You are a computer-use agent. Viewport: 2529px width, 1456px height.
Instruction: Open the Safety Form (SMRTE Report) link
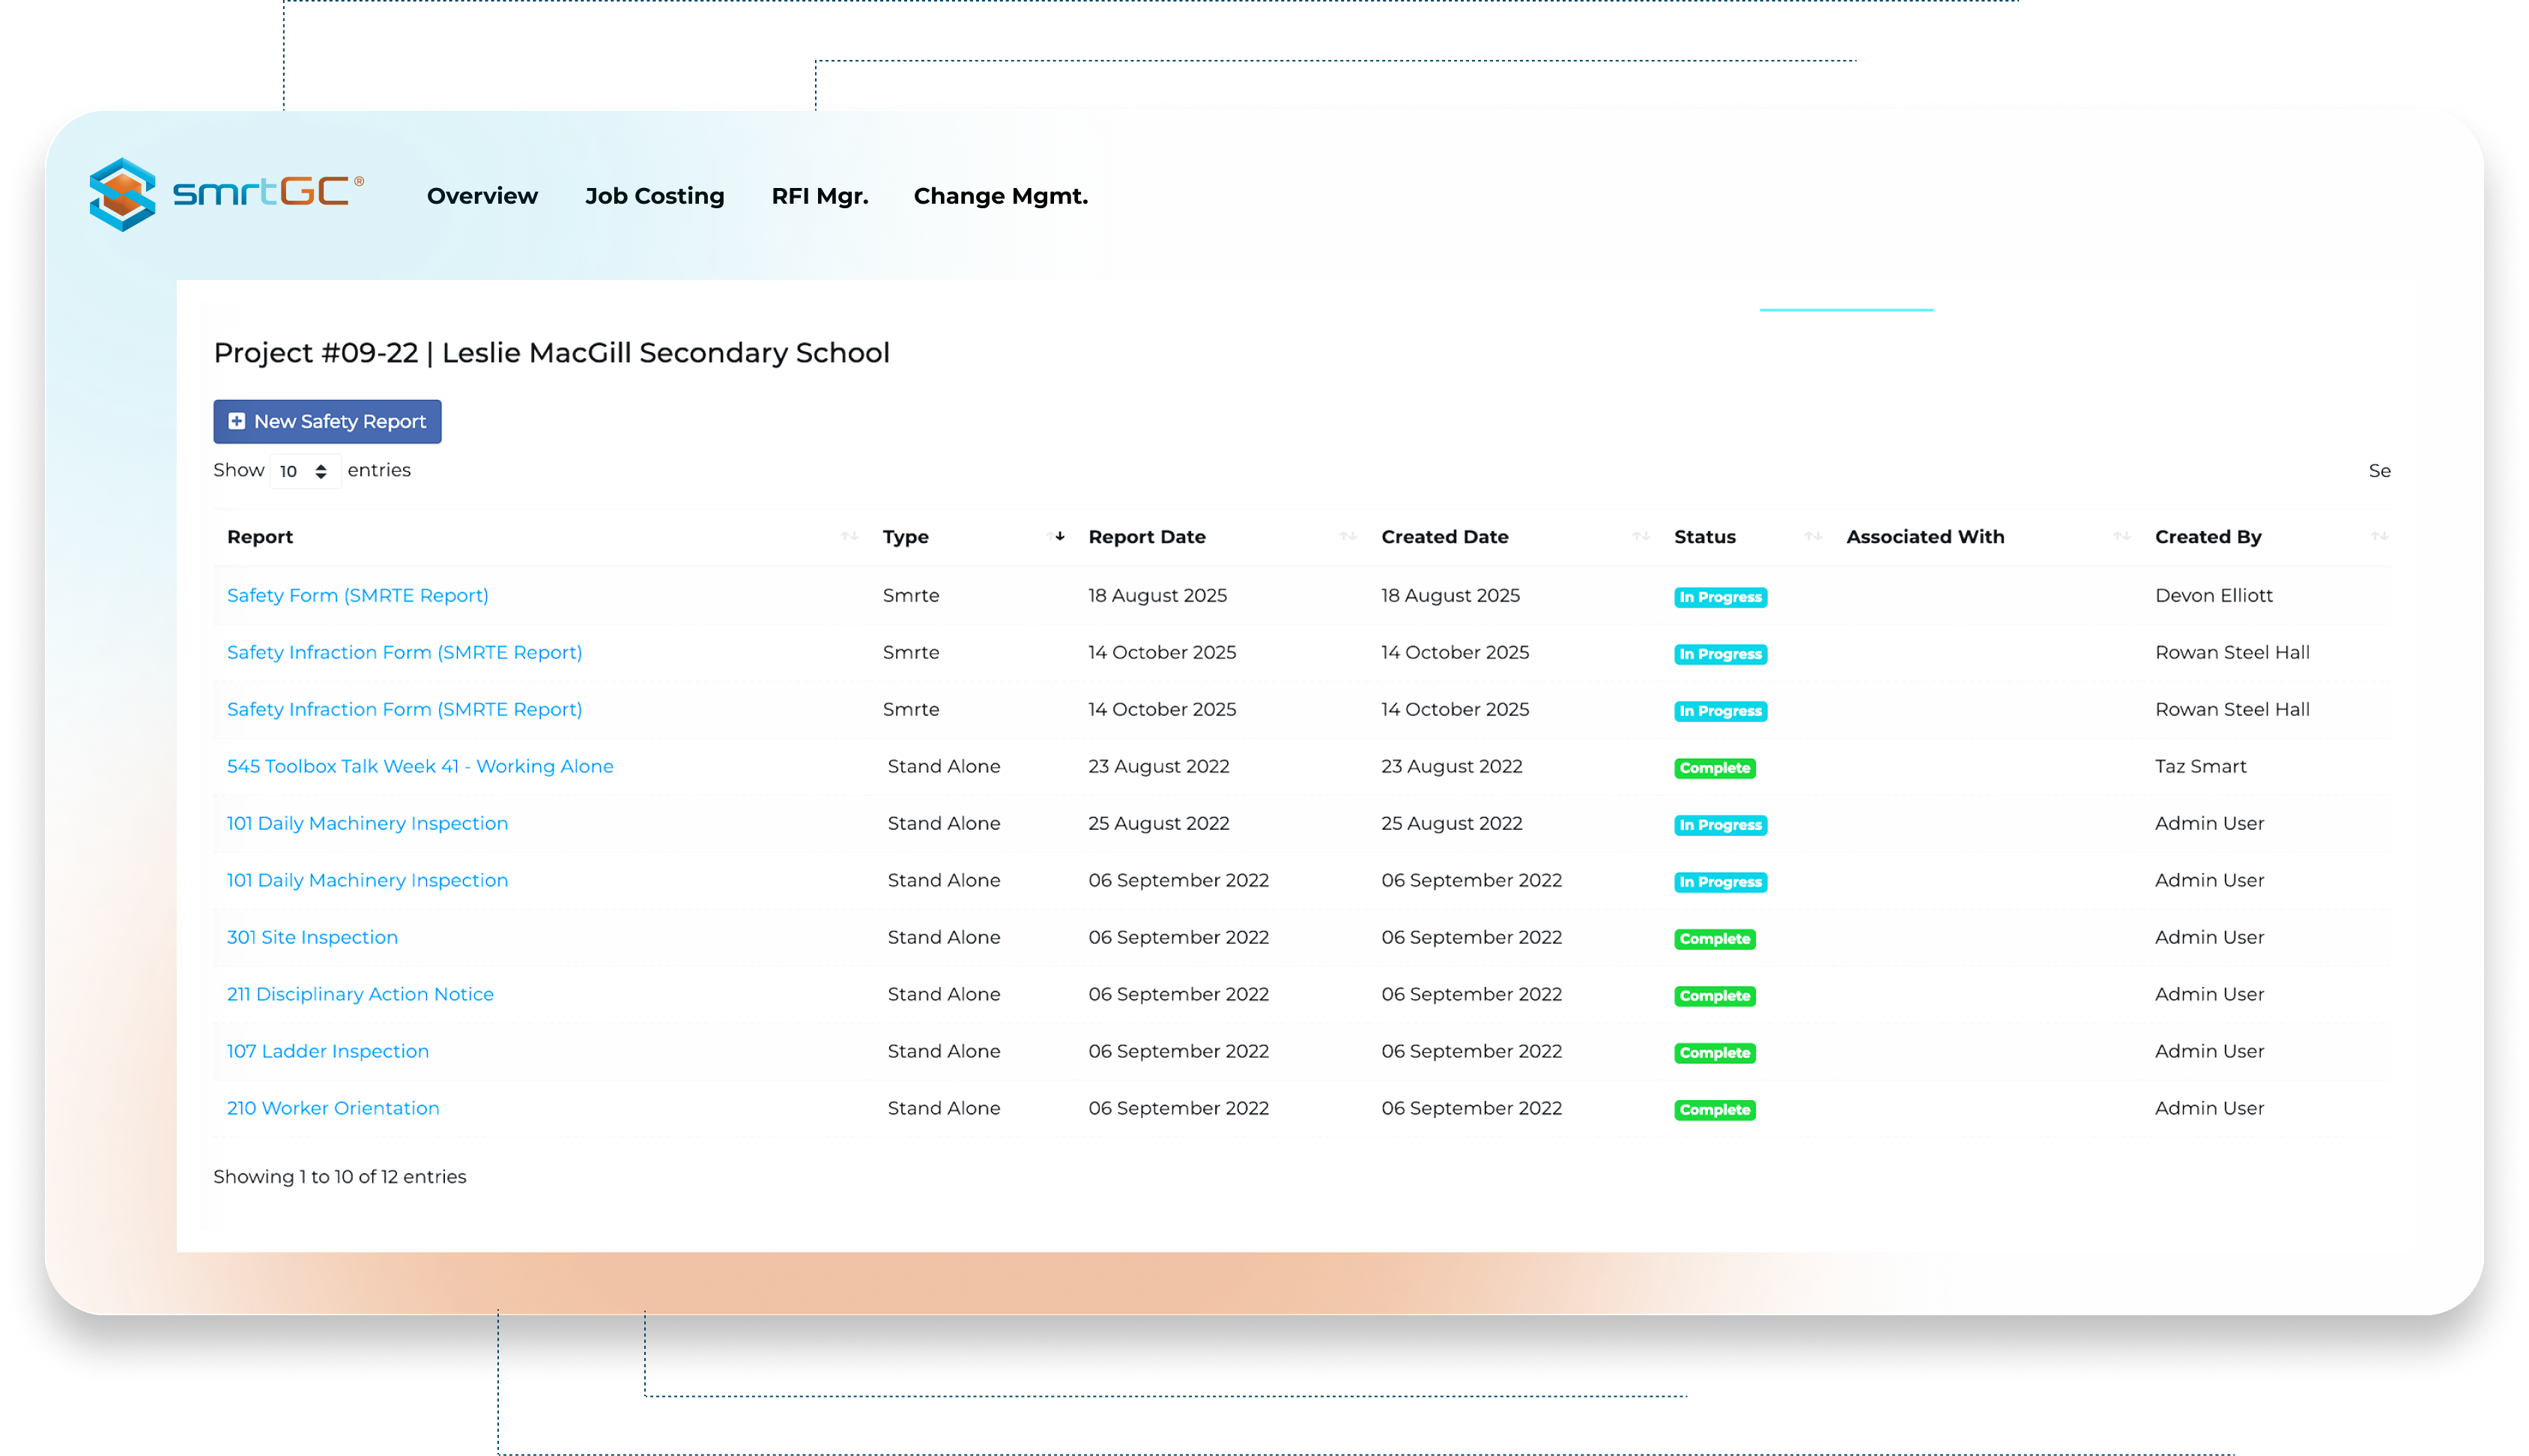(x=357, y=595)
